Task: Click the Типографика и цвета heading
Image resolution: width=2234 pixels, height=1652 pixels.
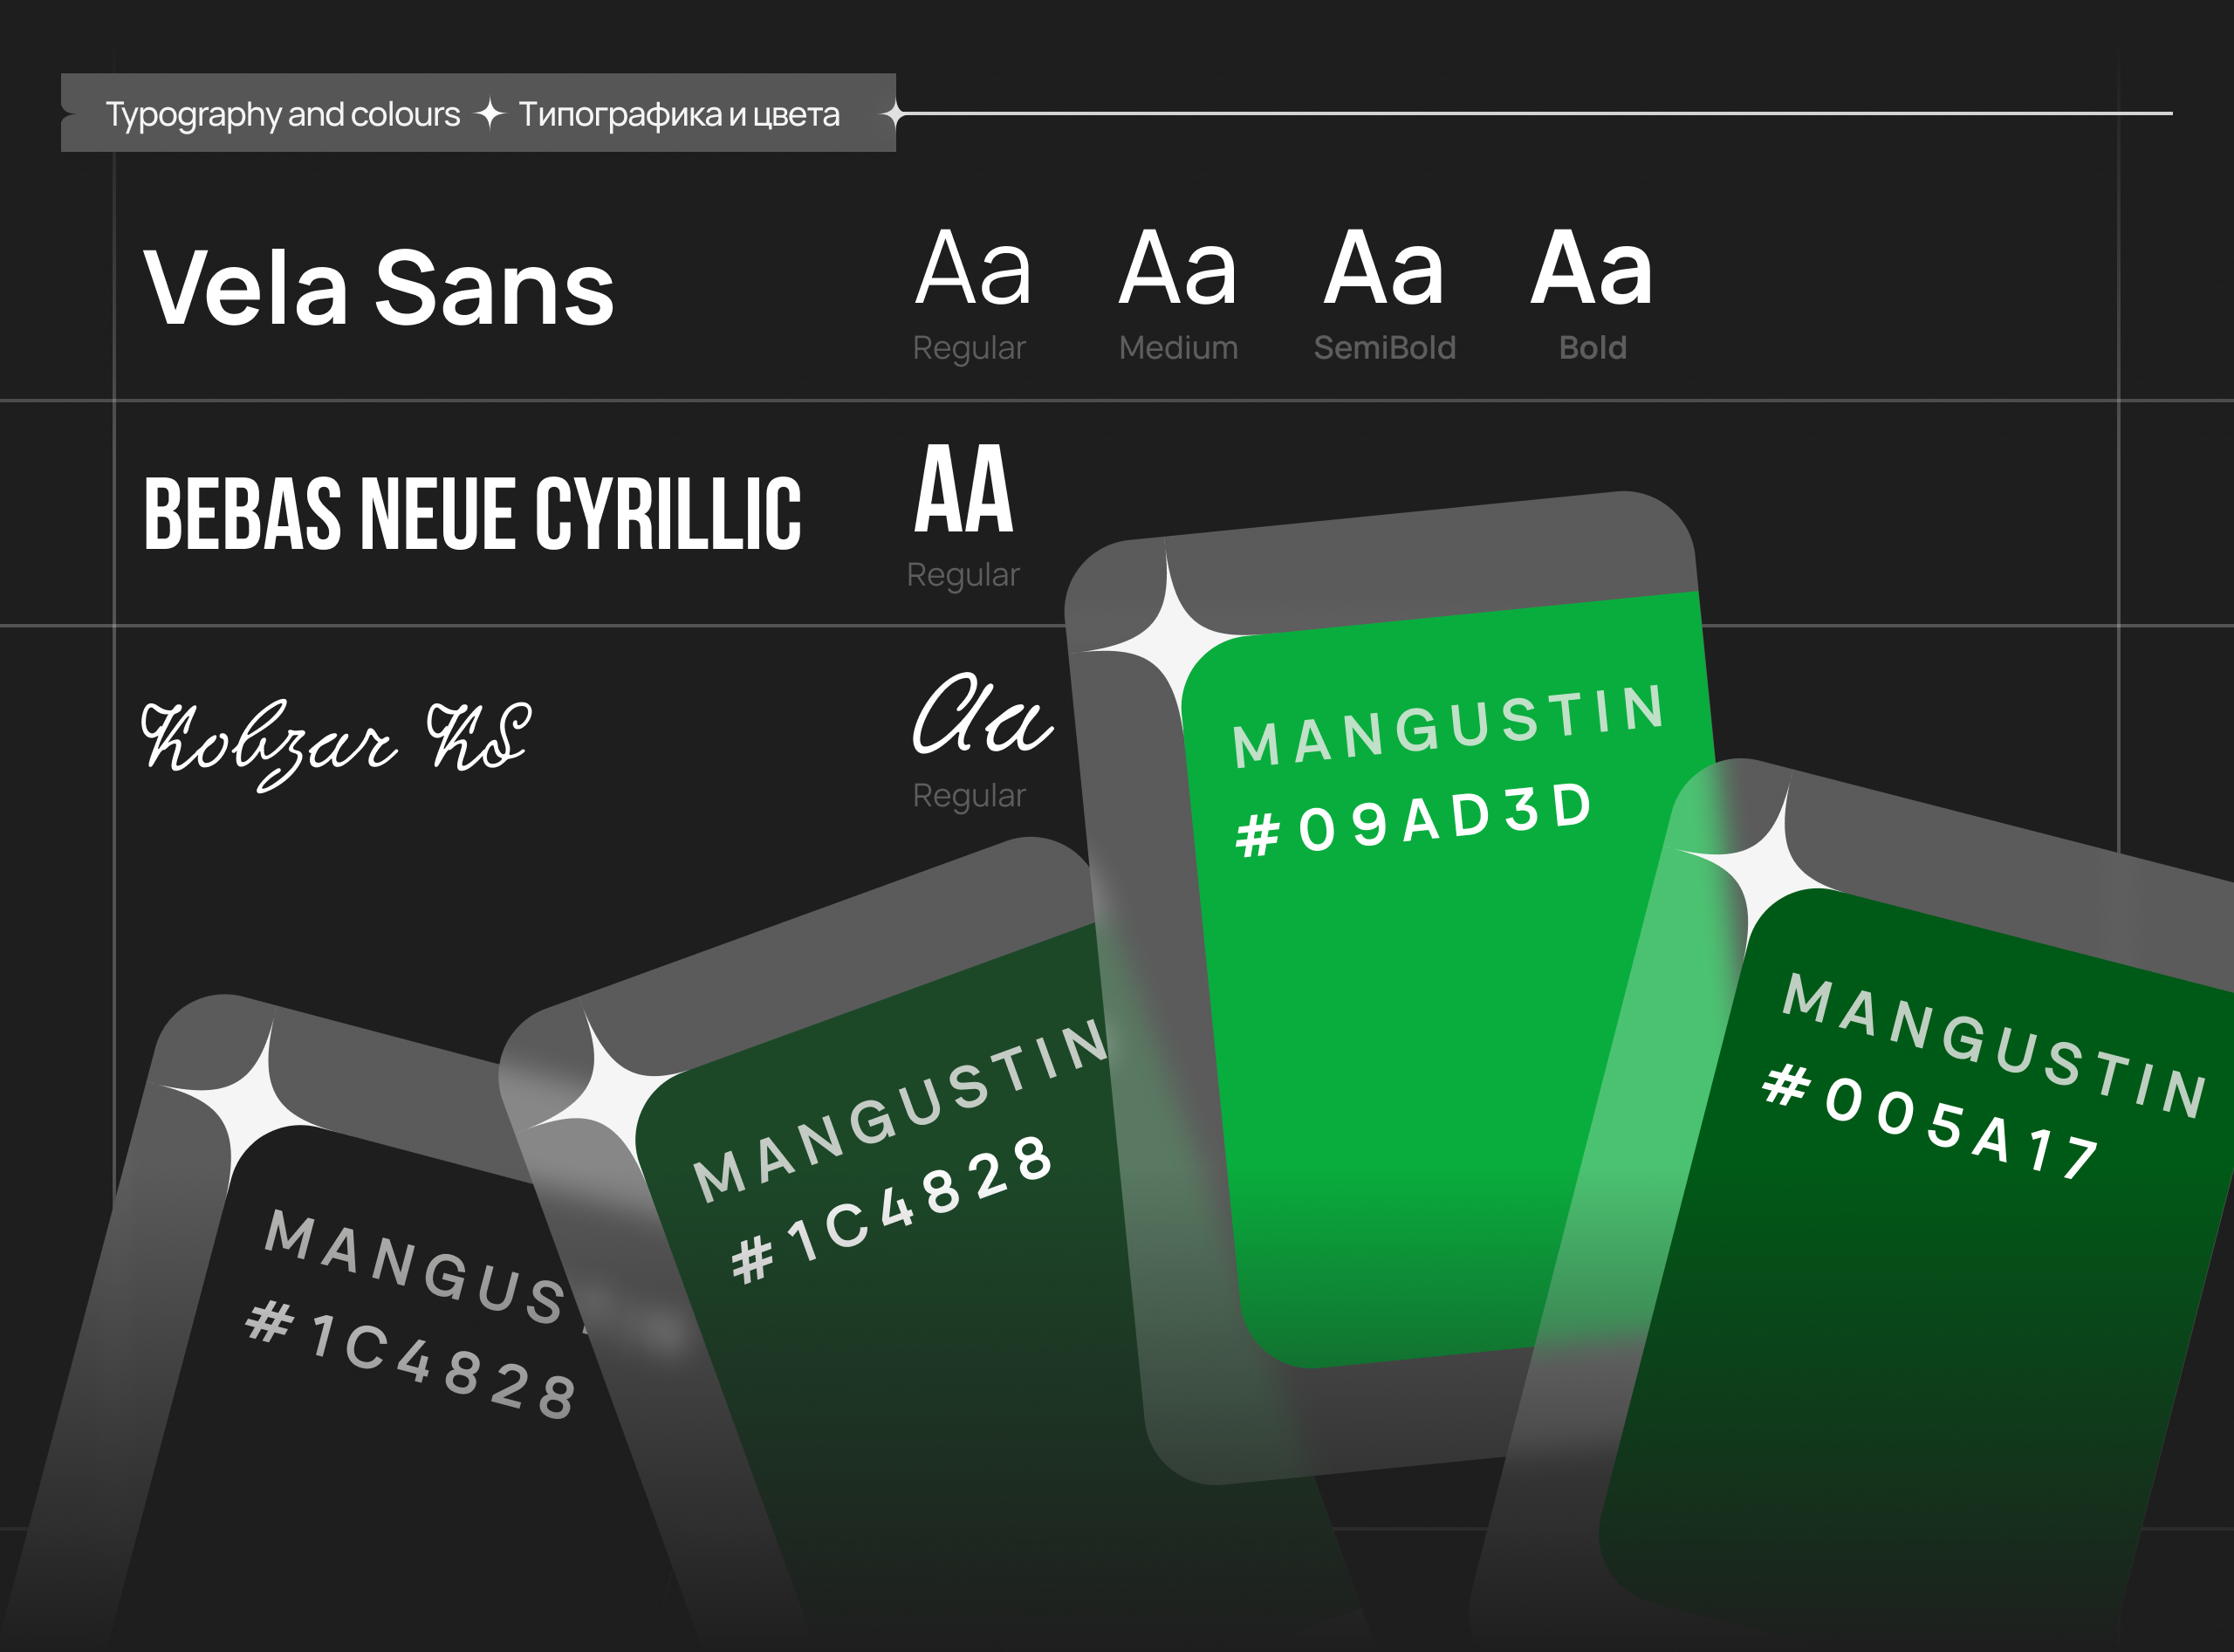Action: click(679, 114)
